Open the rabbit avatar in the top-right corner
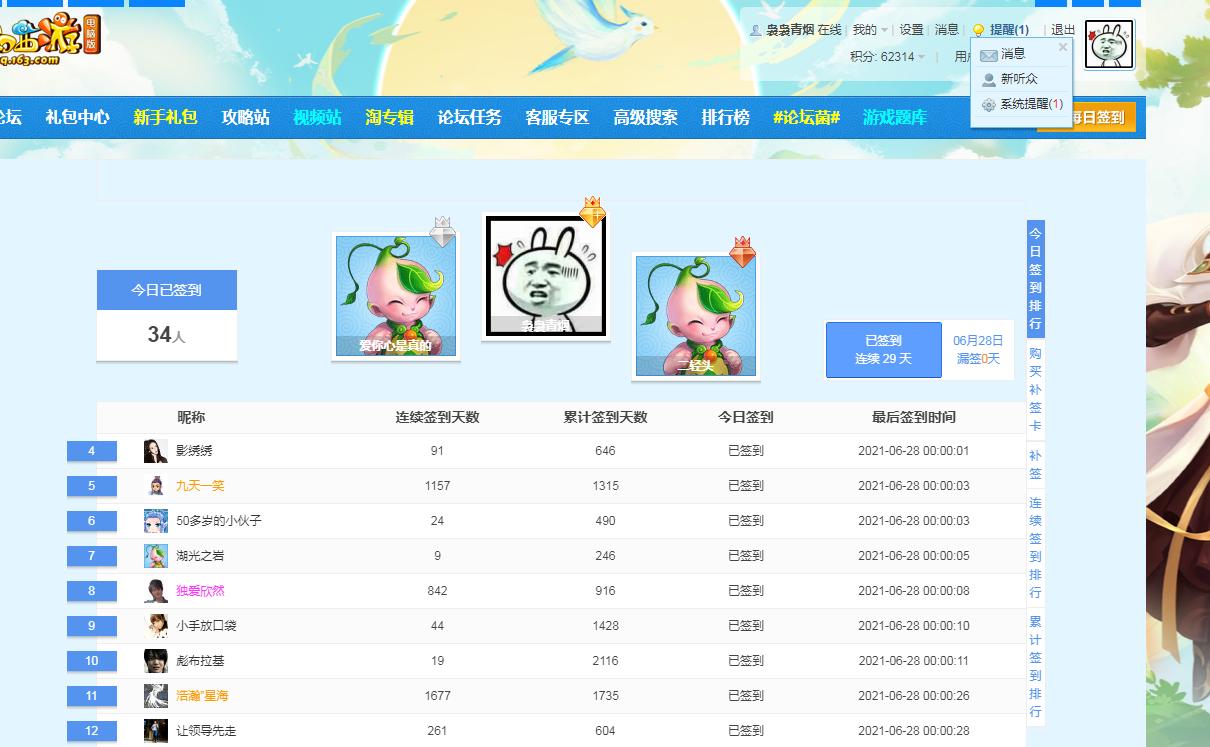1210x747 pixels. 1110,44
